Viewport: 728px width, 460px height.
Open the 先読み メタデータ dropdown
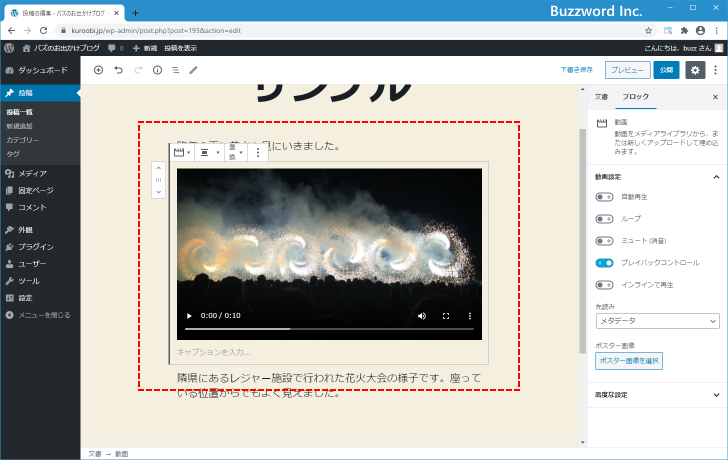656,321
